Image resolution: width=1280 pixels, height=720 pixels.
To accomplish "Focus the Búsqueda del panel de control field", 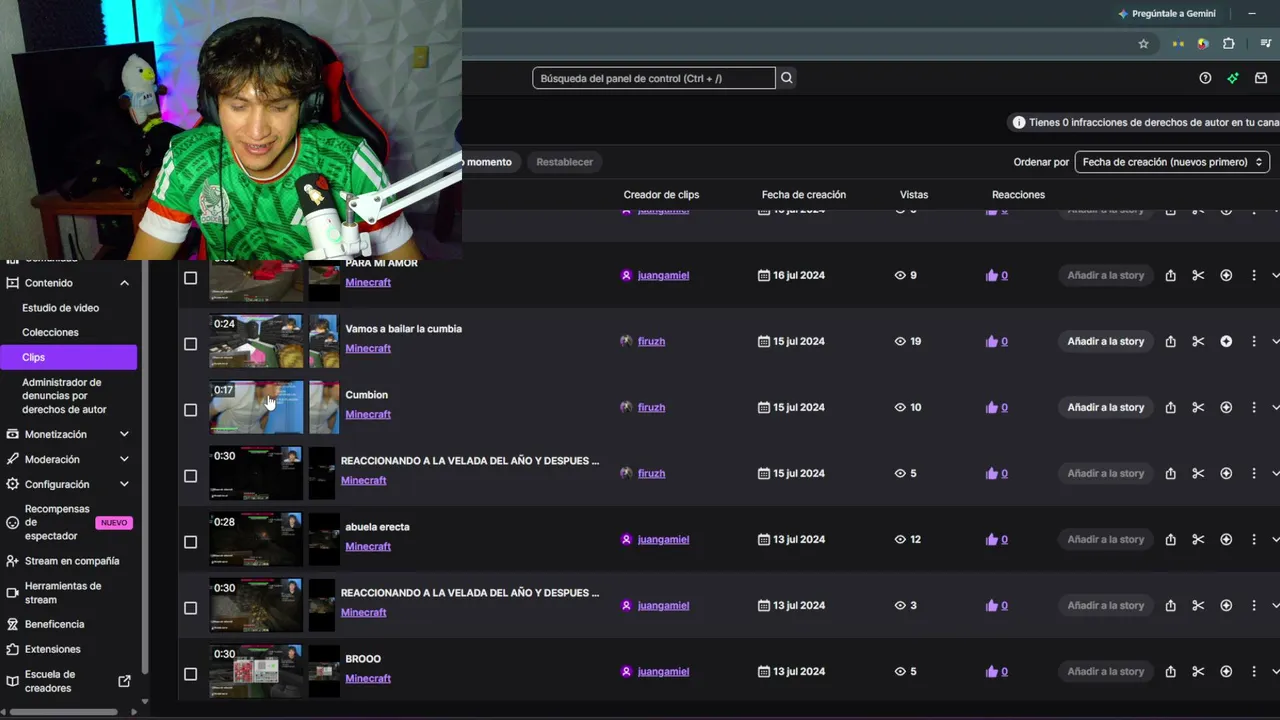I will pyautogui.click(x=654, y=78).
